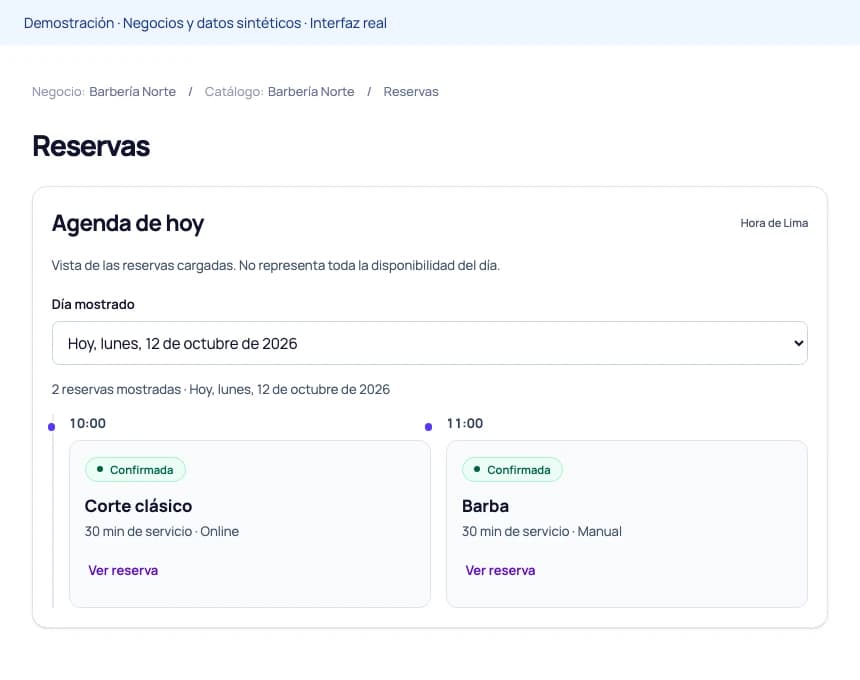Click the Hora de Lima label
The height and width of the screenshot is (680, 860).
[x=774, y=223]
